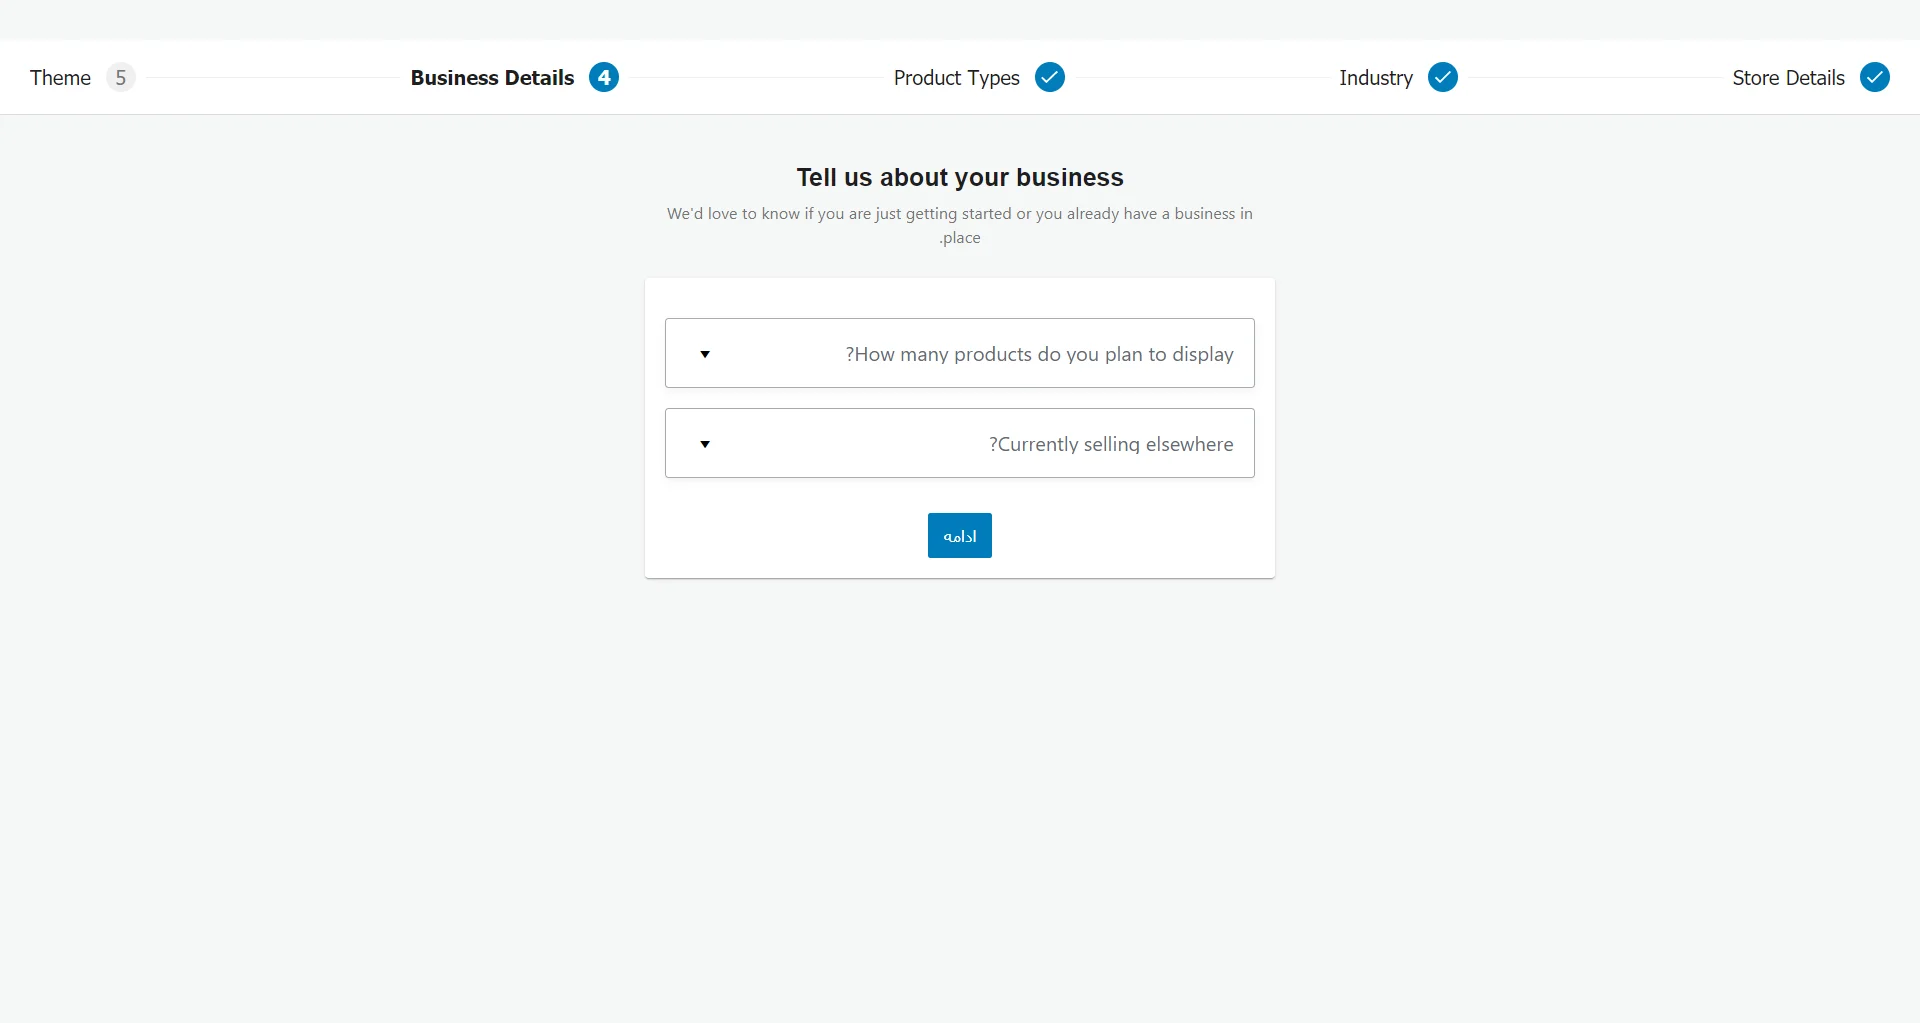Click the progress line between Theme and Business Details

click(x=272, y=78)
